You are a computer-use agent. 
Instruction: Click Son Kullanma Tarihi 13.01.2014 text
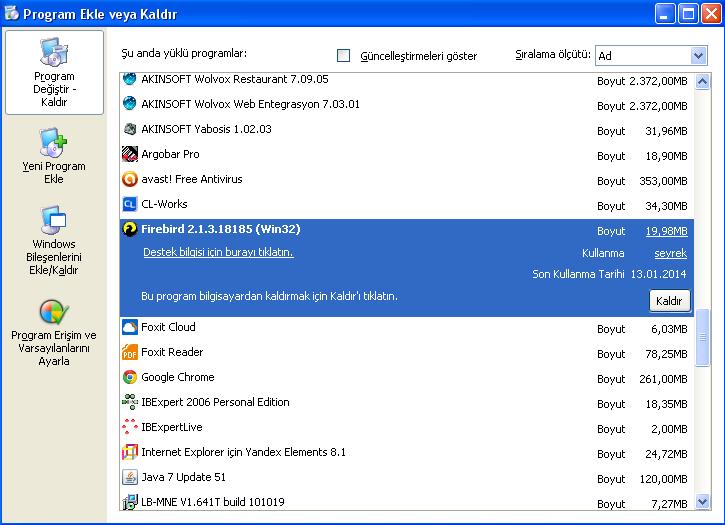pos(609,274)
